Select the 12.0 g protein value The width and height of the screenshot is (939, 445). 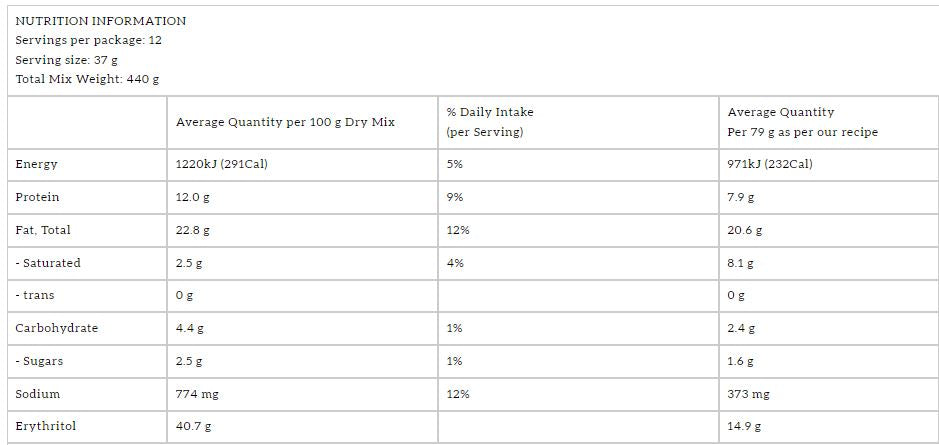pyautogui.click(x=193, y=197)
